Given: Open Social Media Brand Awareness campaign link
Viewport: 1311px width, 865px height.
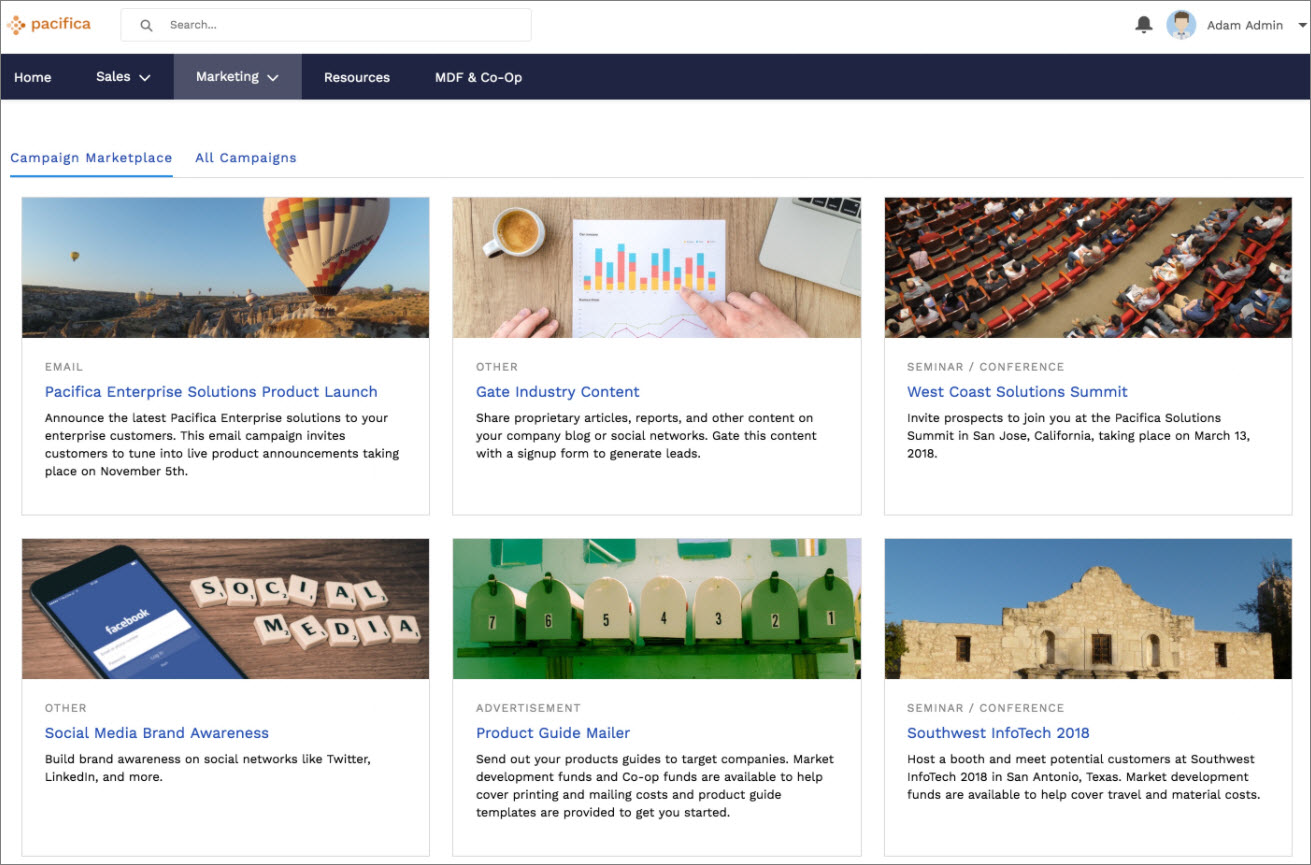Looking at the screenshot, I should point(157,733).
